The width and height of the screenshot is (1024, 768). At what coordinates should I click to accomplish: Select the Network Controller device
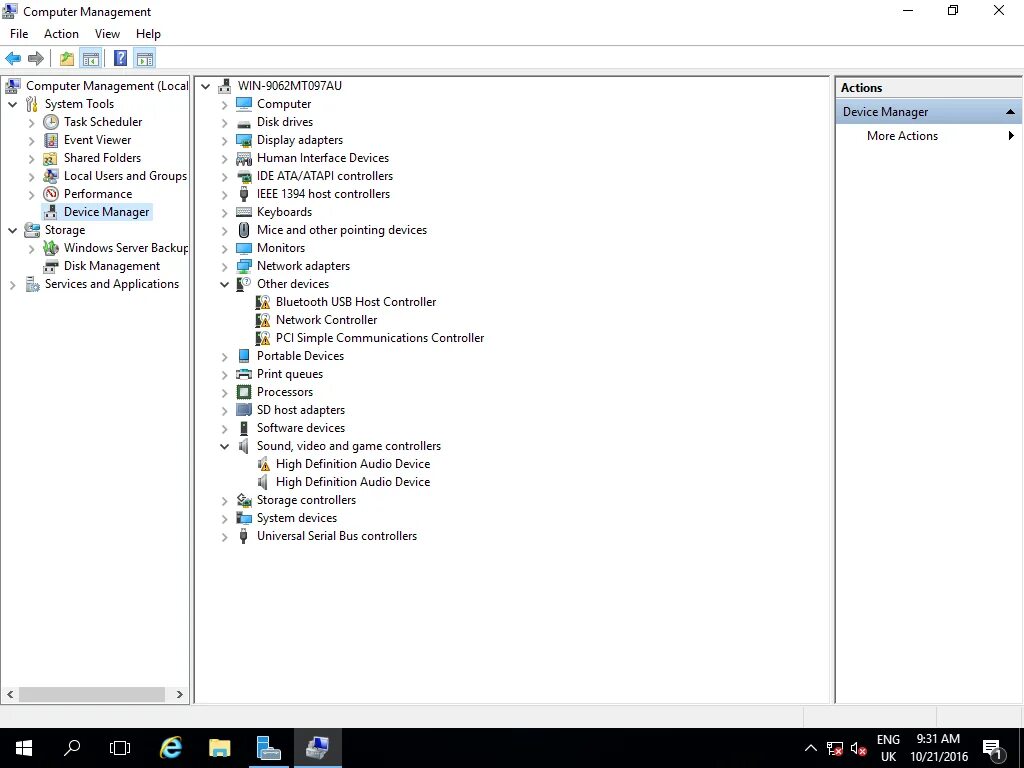click(327, 320)
